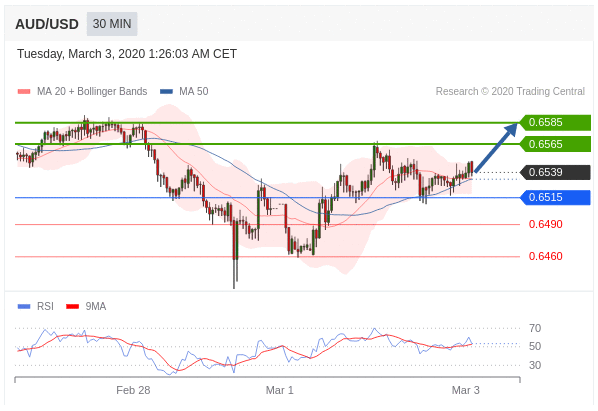Image resolution: width=598 pixels, height=411 pixels.
Task: Click the 30 MIN timeframe button
Action: tap(112, 24)
